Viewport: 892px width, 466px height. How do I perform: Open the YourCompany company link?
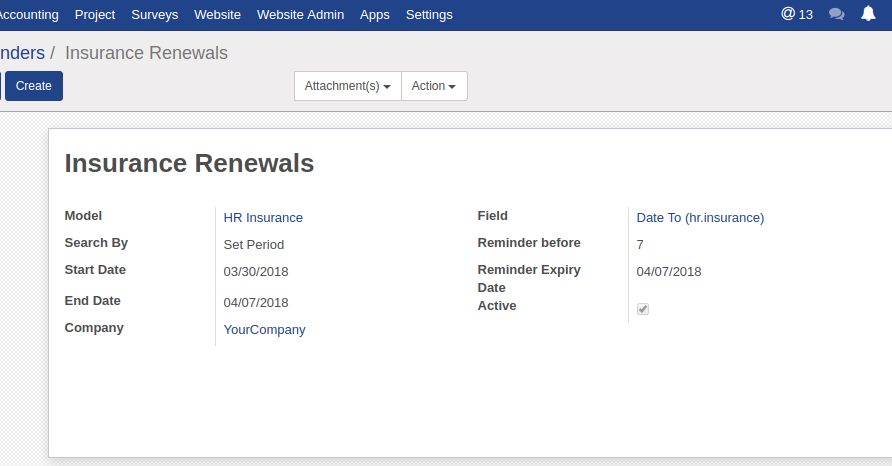[x=264, y=329]
